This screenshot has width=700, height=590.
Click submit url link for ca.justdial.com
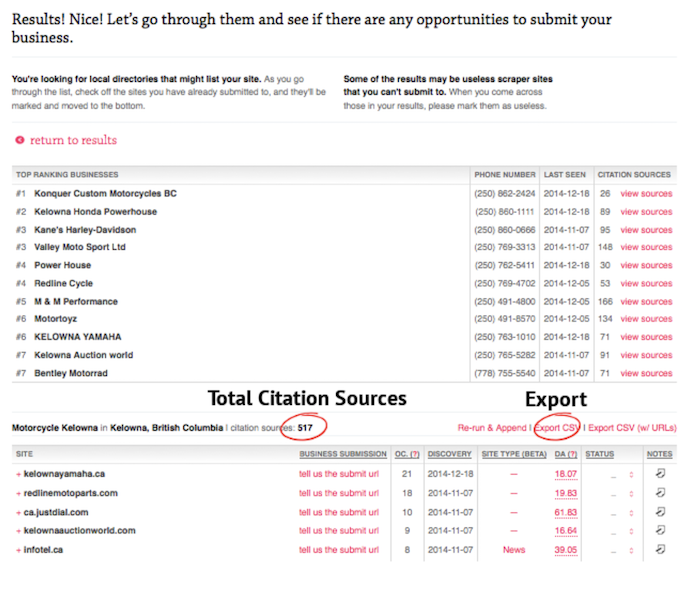pyautogui.click(x=339, y=512)
